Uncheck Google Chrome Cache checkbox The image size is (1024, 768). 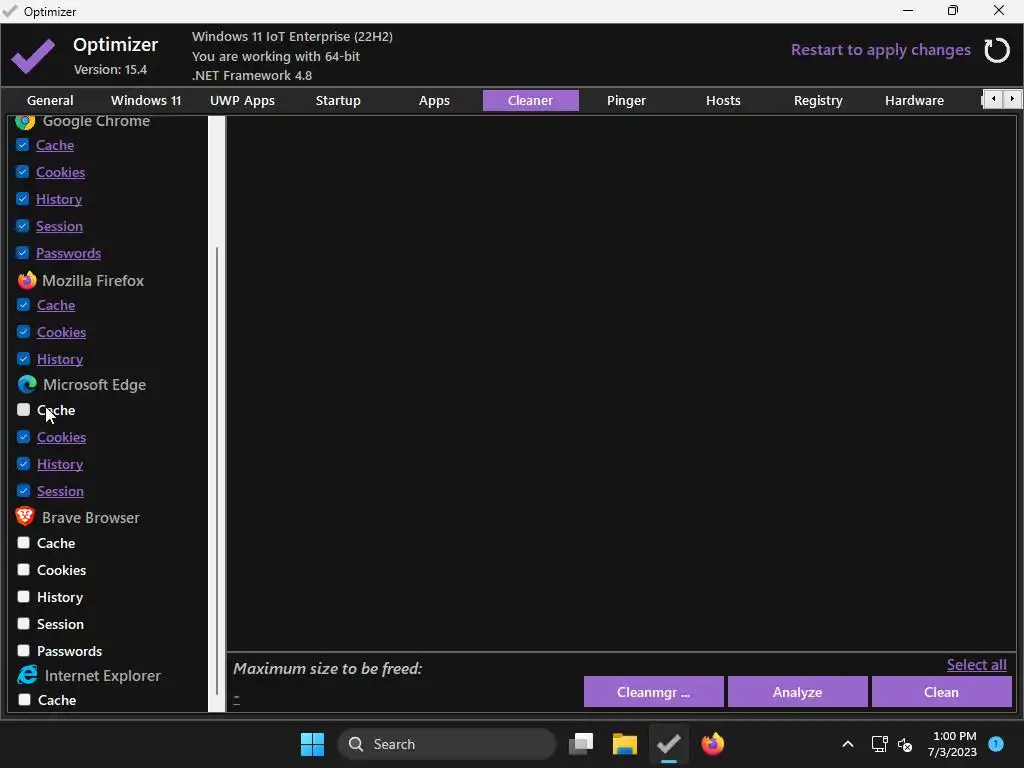(x=22, y=145)
